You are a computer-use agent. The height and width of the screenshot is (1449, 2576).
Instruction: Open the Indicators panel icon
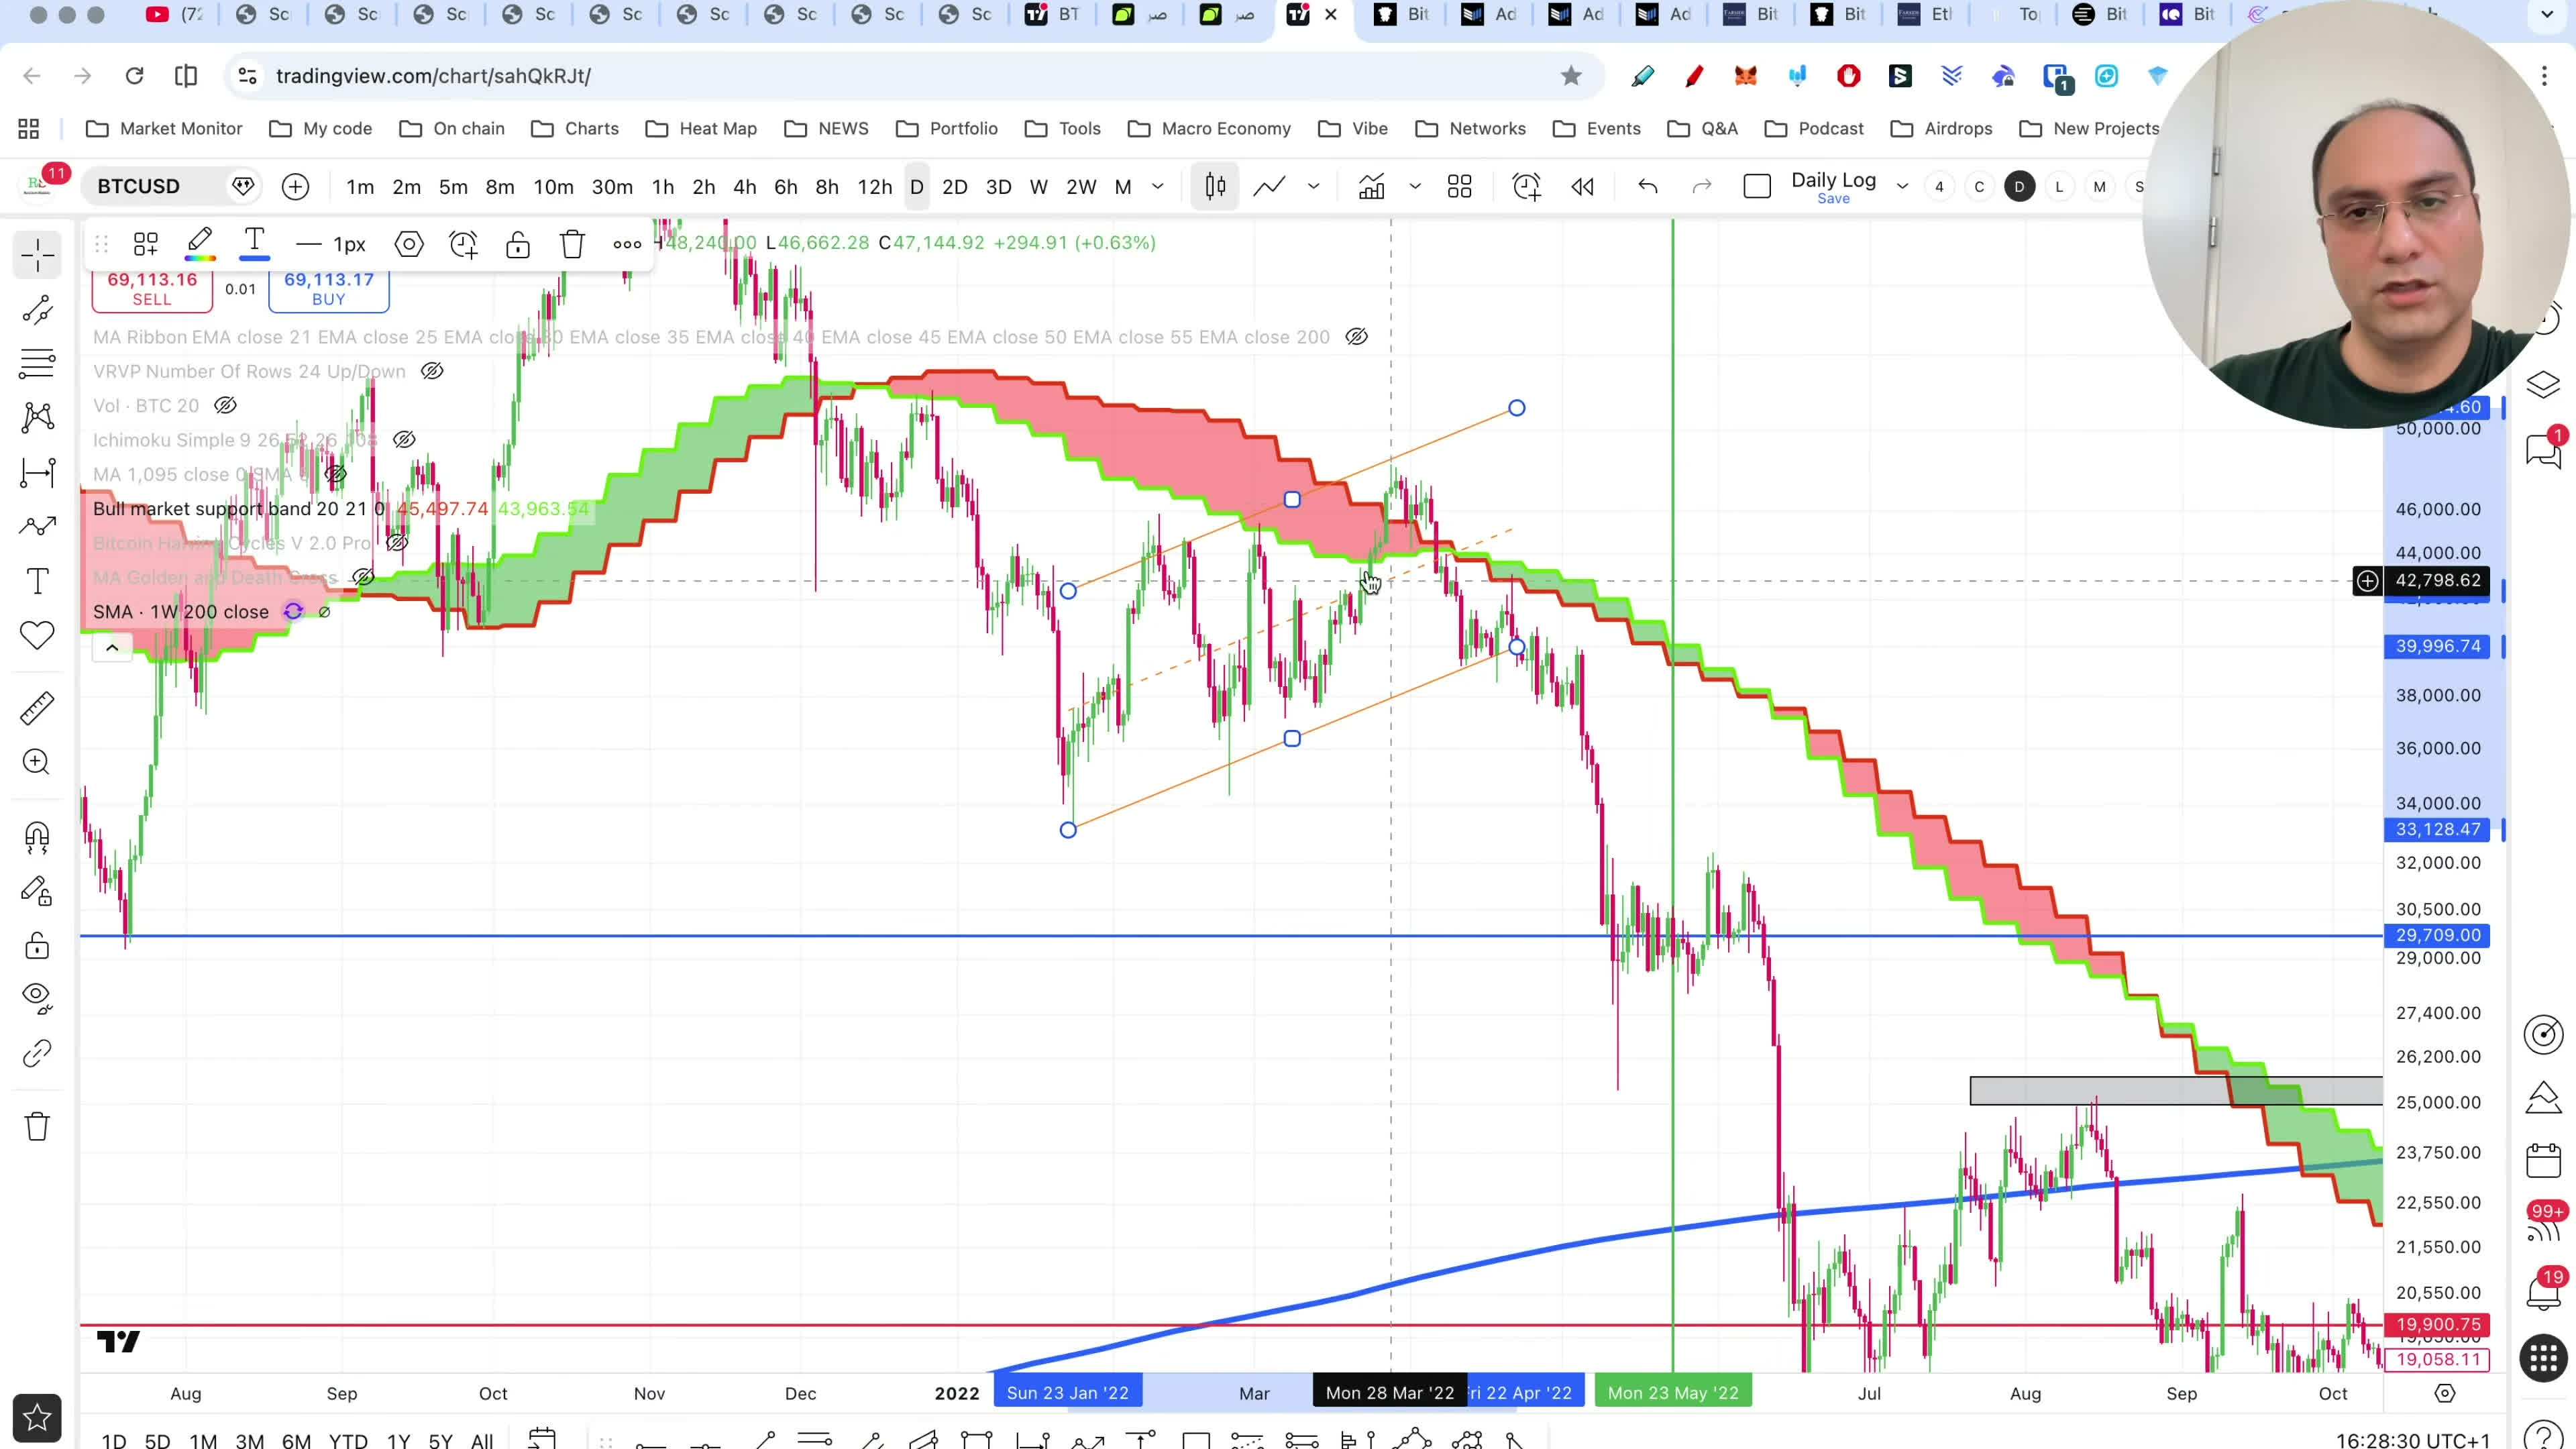pos(1371,187)
